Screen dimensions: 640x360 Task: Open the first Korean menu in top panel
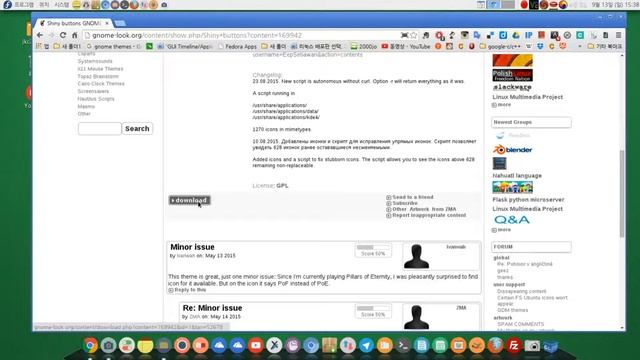point(24,5)
